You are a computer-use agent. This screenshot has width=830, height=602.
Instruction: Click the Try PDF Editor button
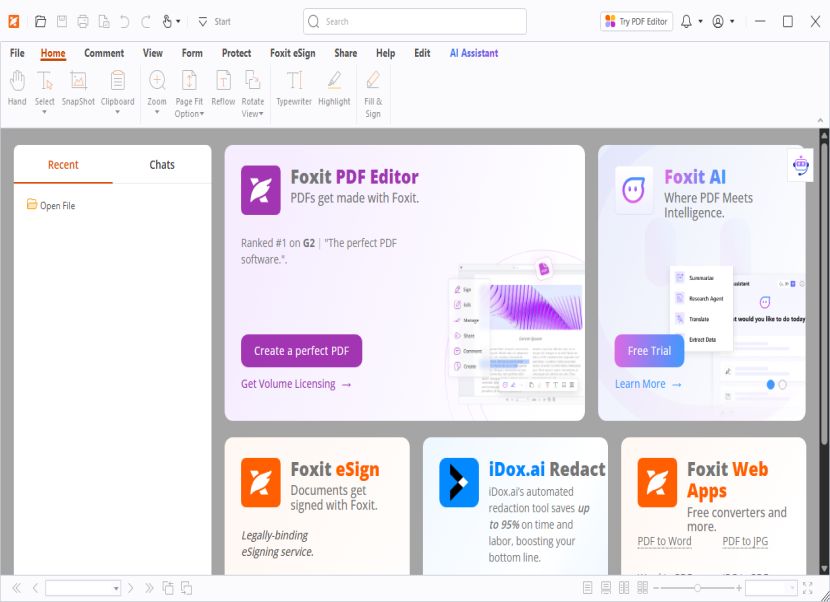(x=636, y=22)
